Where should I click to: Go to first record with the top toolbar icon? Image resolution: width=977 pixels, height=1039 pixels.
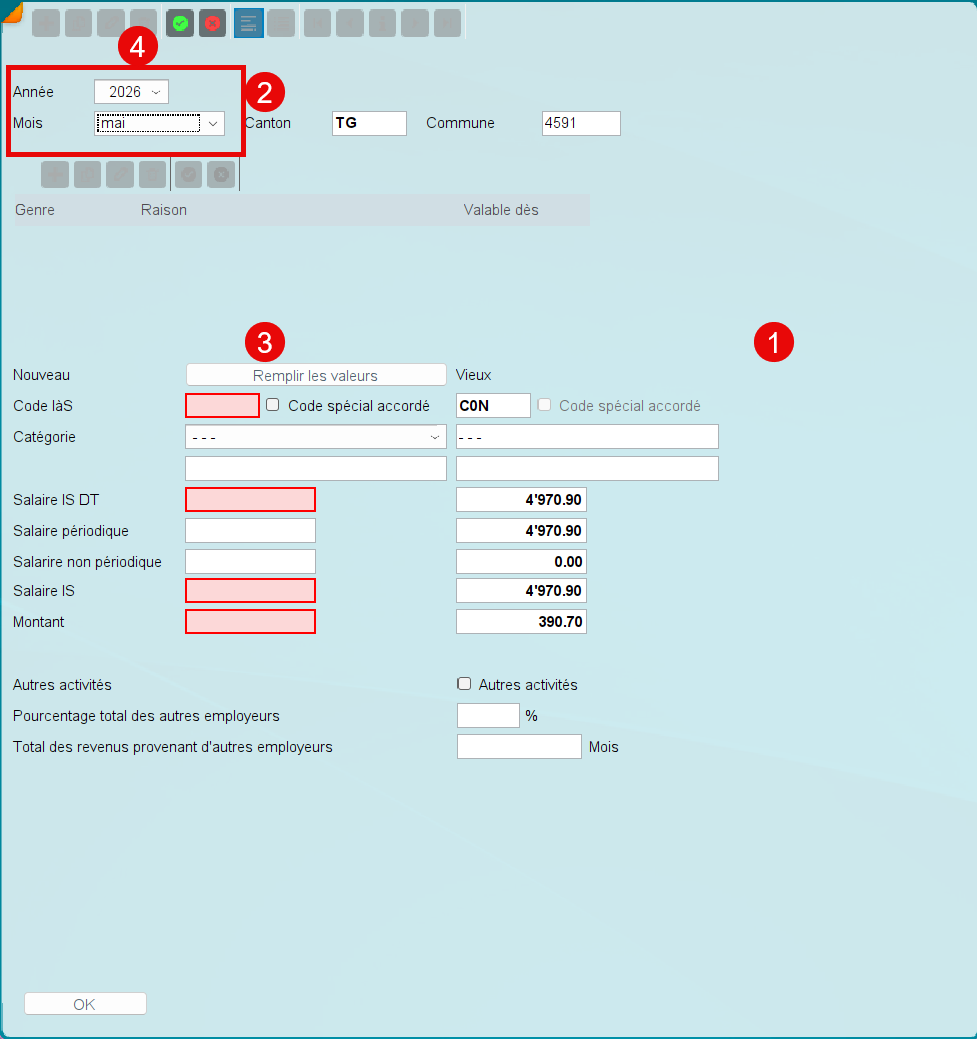coord(317,23)
